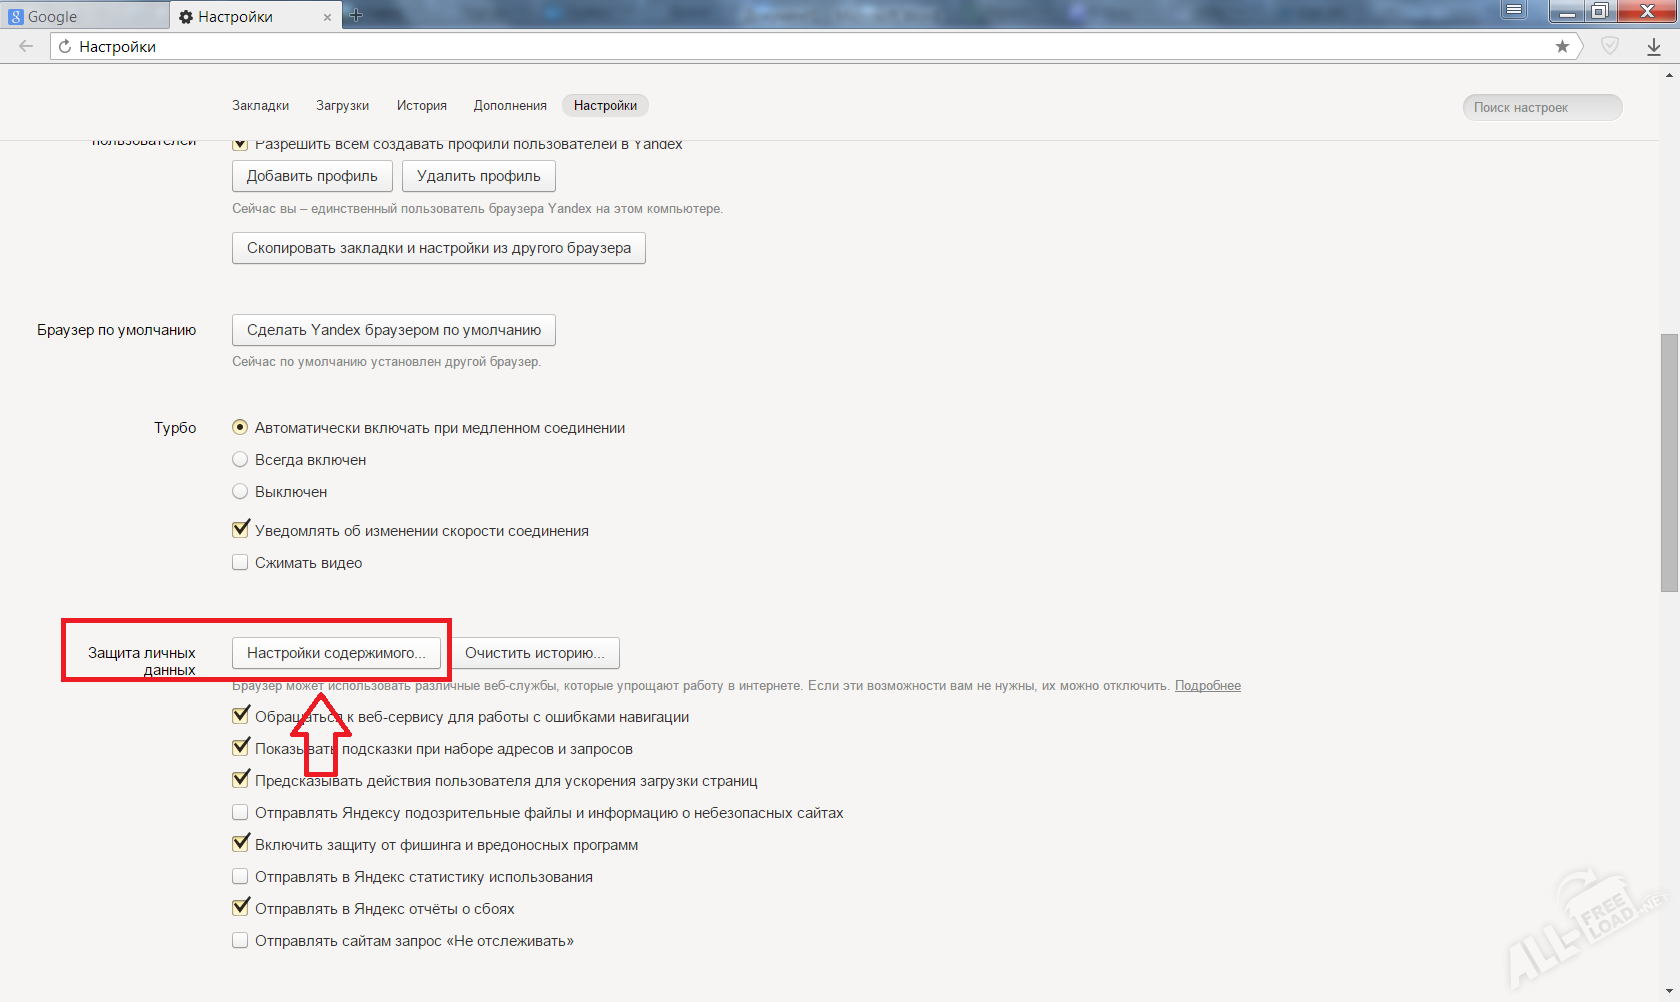Enable 'Отправлять в Яндекс статистику использования'

pyautogui.click(x=240, y=877)
